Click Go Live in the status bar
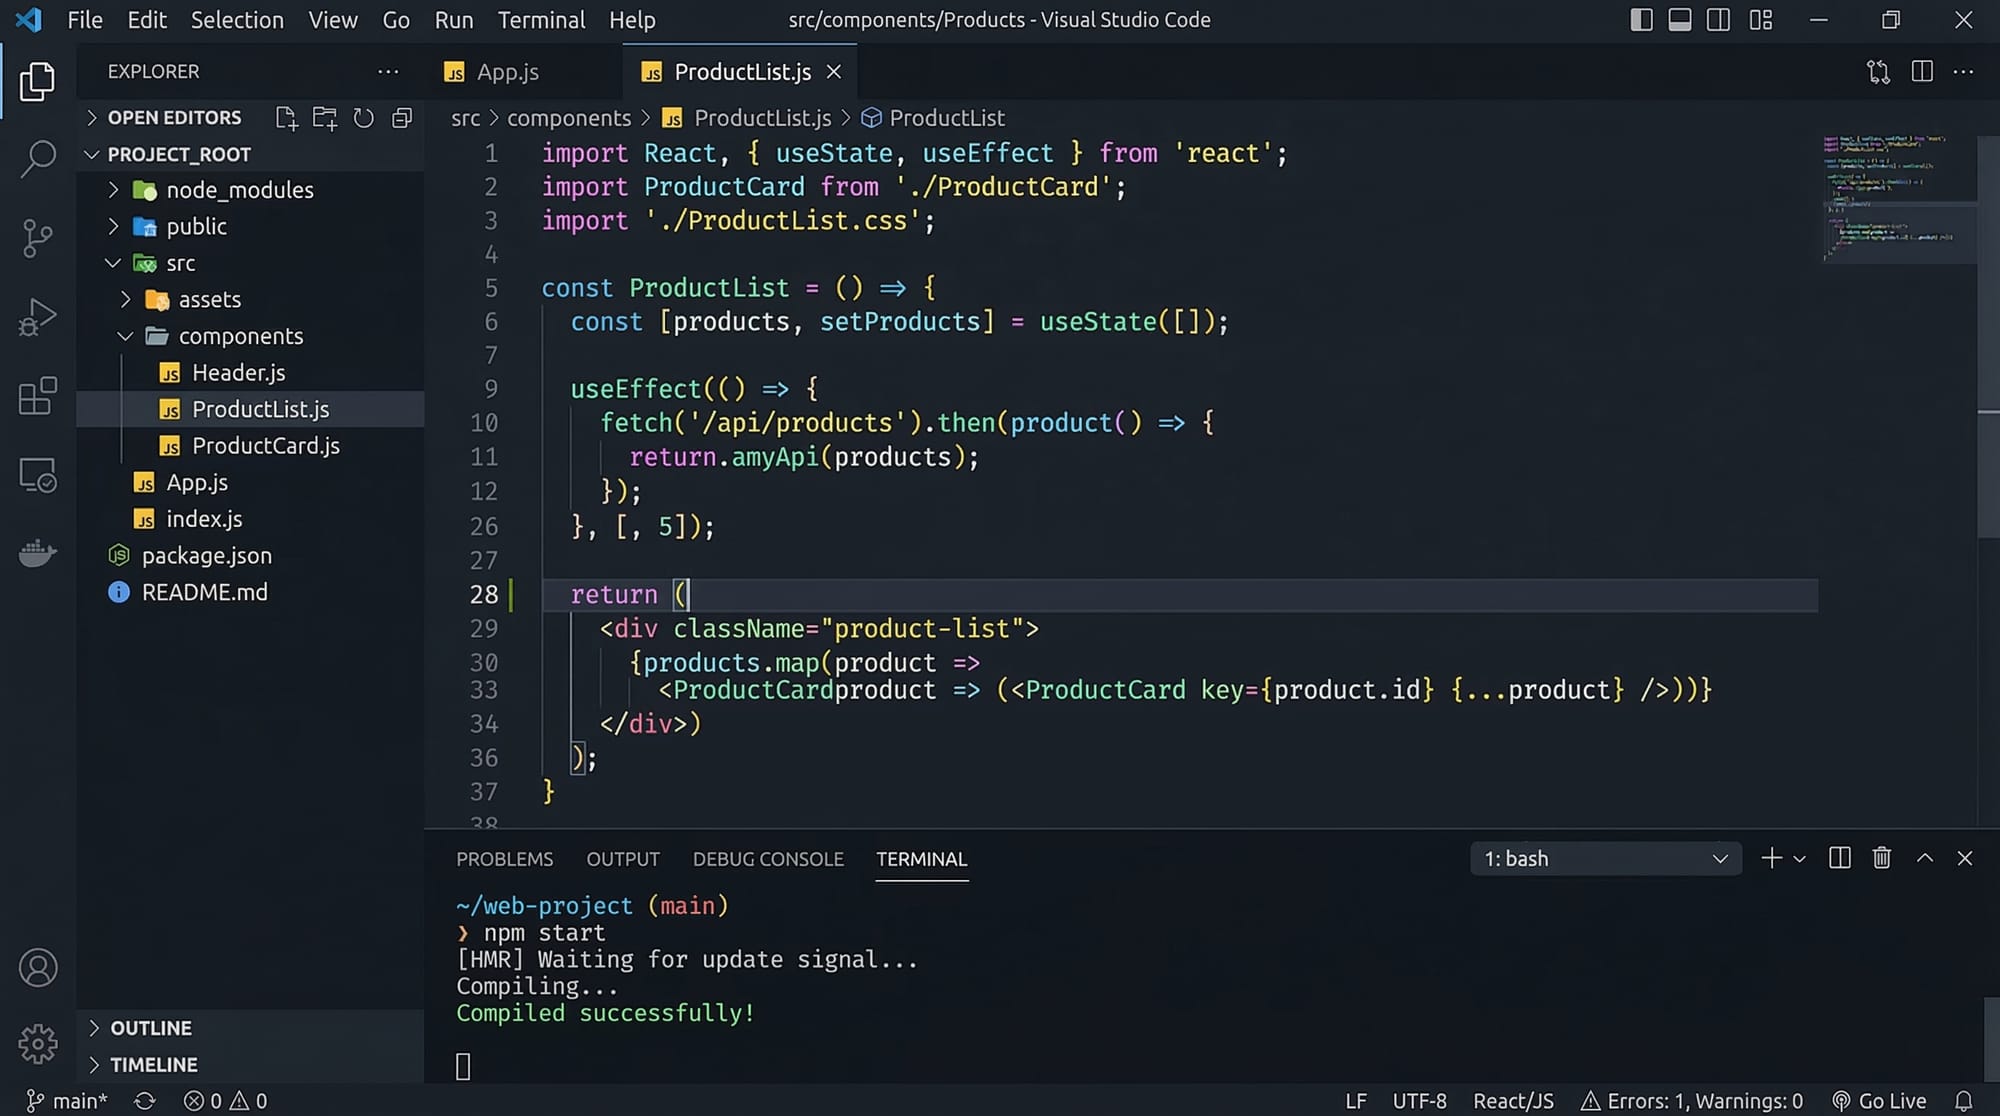 pos(1879,1100)
